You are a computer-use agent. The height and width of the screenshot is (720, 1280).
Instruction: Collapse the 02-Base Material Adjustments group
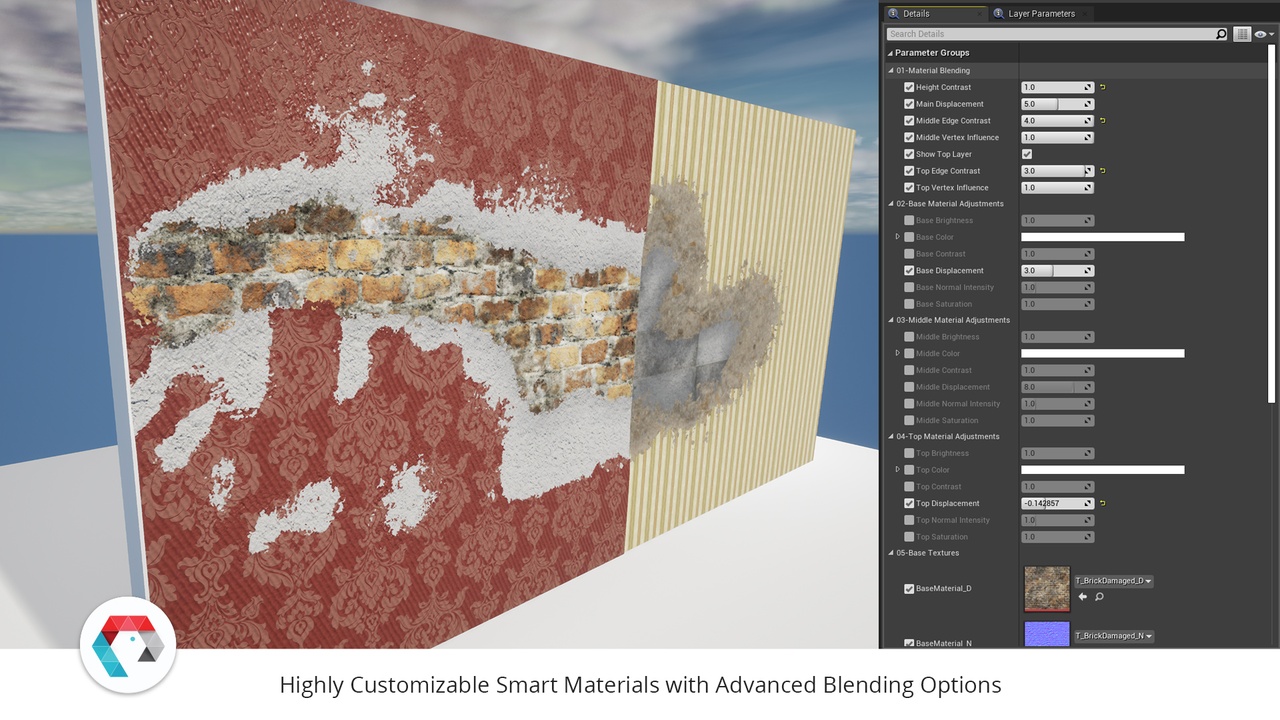891,204
